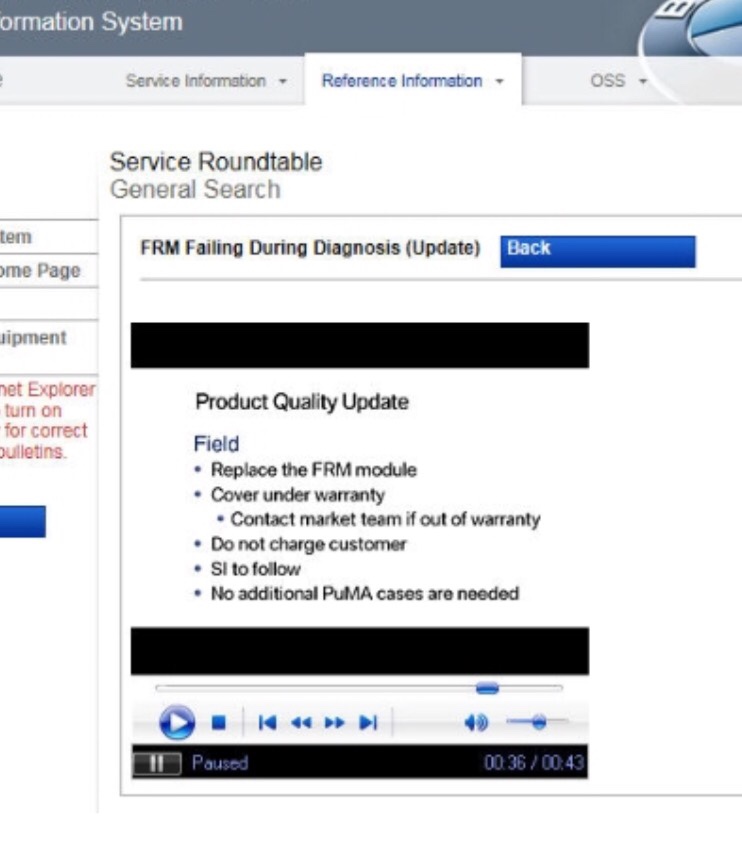Click the paused status indicator icon
This screenshot has height=859, width=742.
tap(157, 763)
